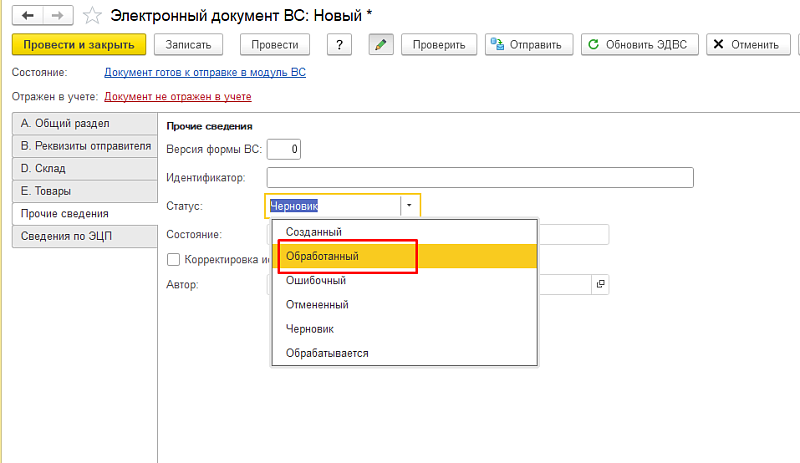Open the Автор field selection icon
Viewport: 800px width, 463px height.
pyautogui.click(x=600, y=285)
